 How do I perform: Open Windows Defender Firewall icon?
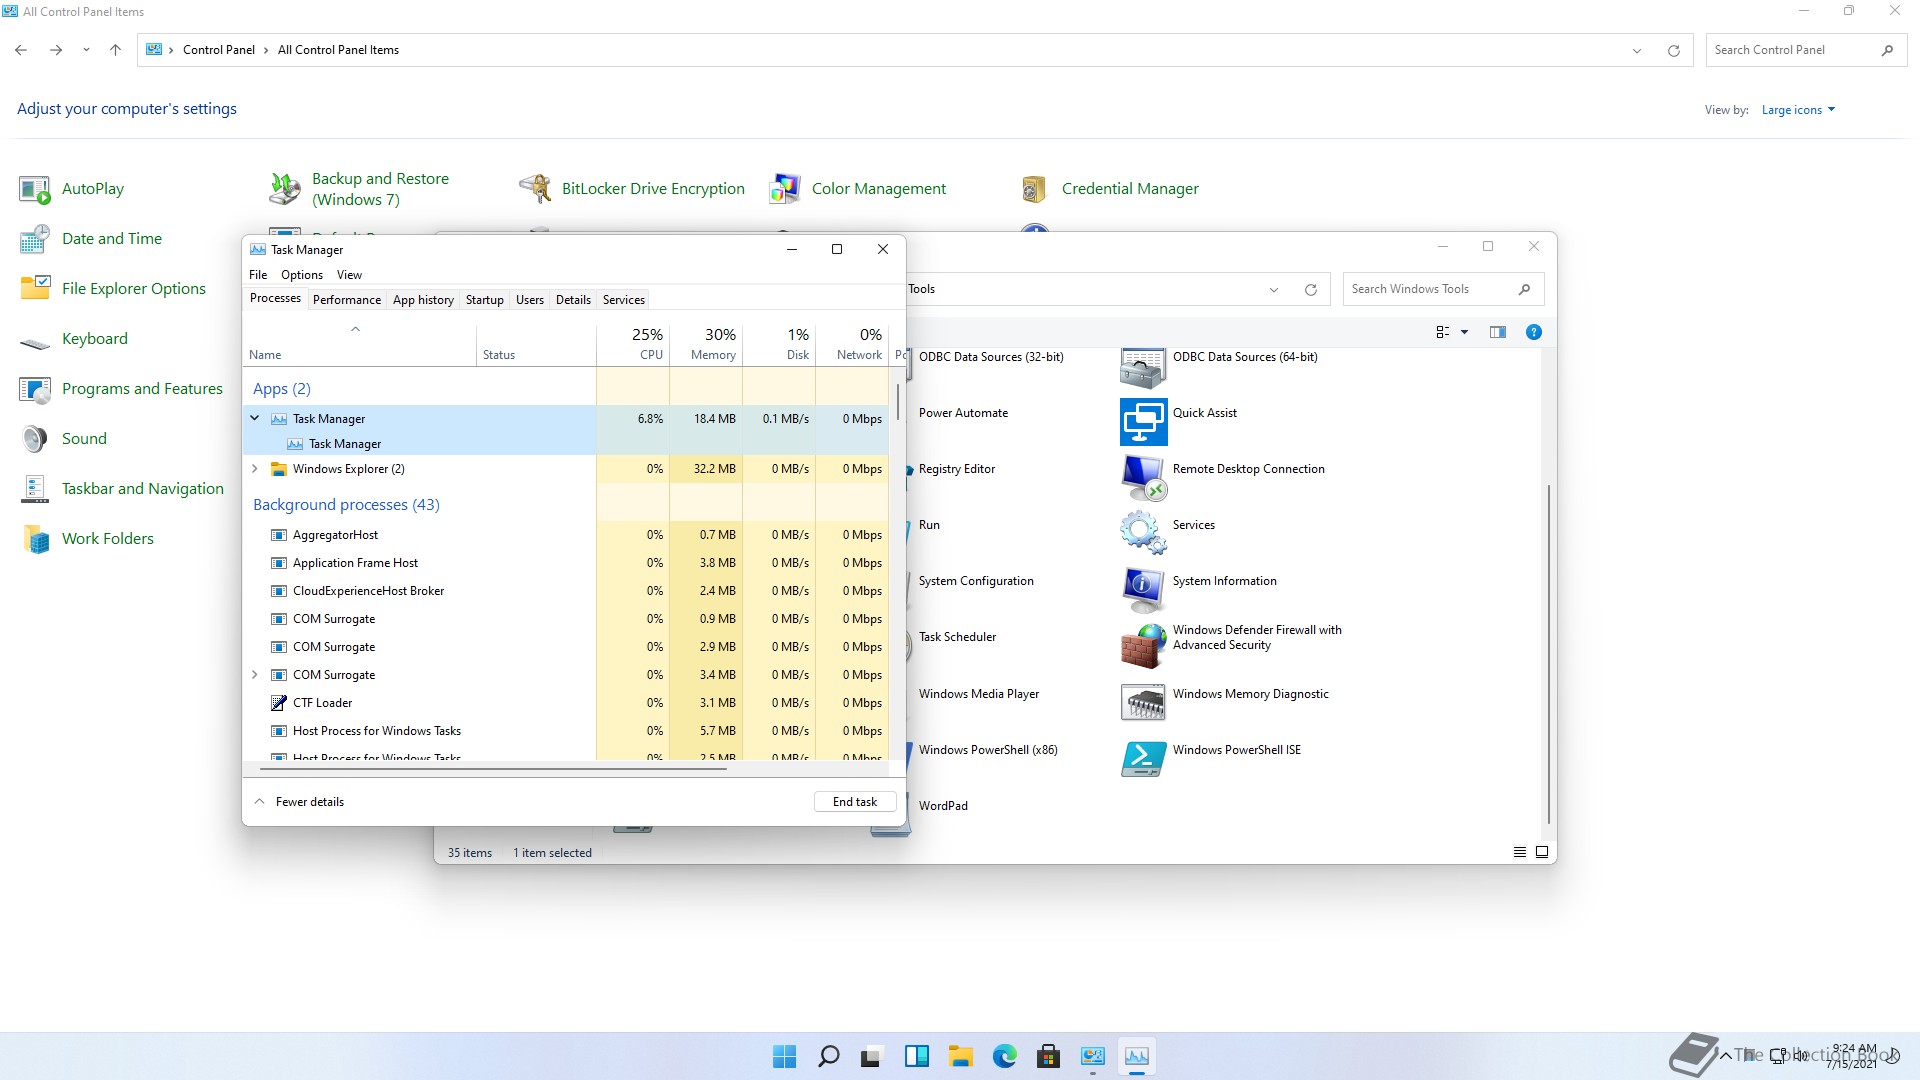click(1143, 646)
